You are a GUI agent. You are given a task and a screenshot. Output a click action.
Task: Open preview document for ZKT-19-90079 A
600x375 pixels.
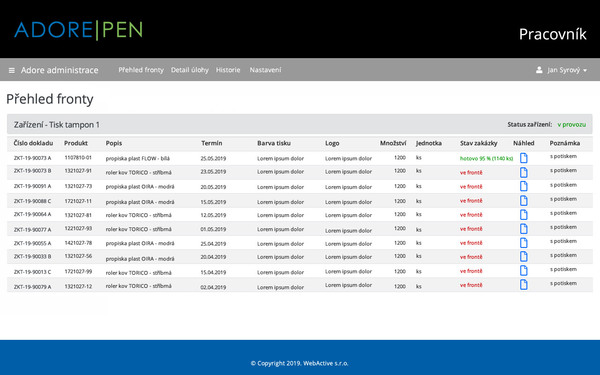point(523,285)
